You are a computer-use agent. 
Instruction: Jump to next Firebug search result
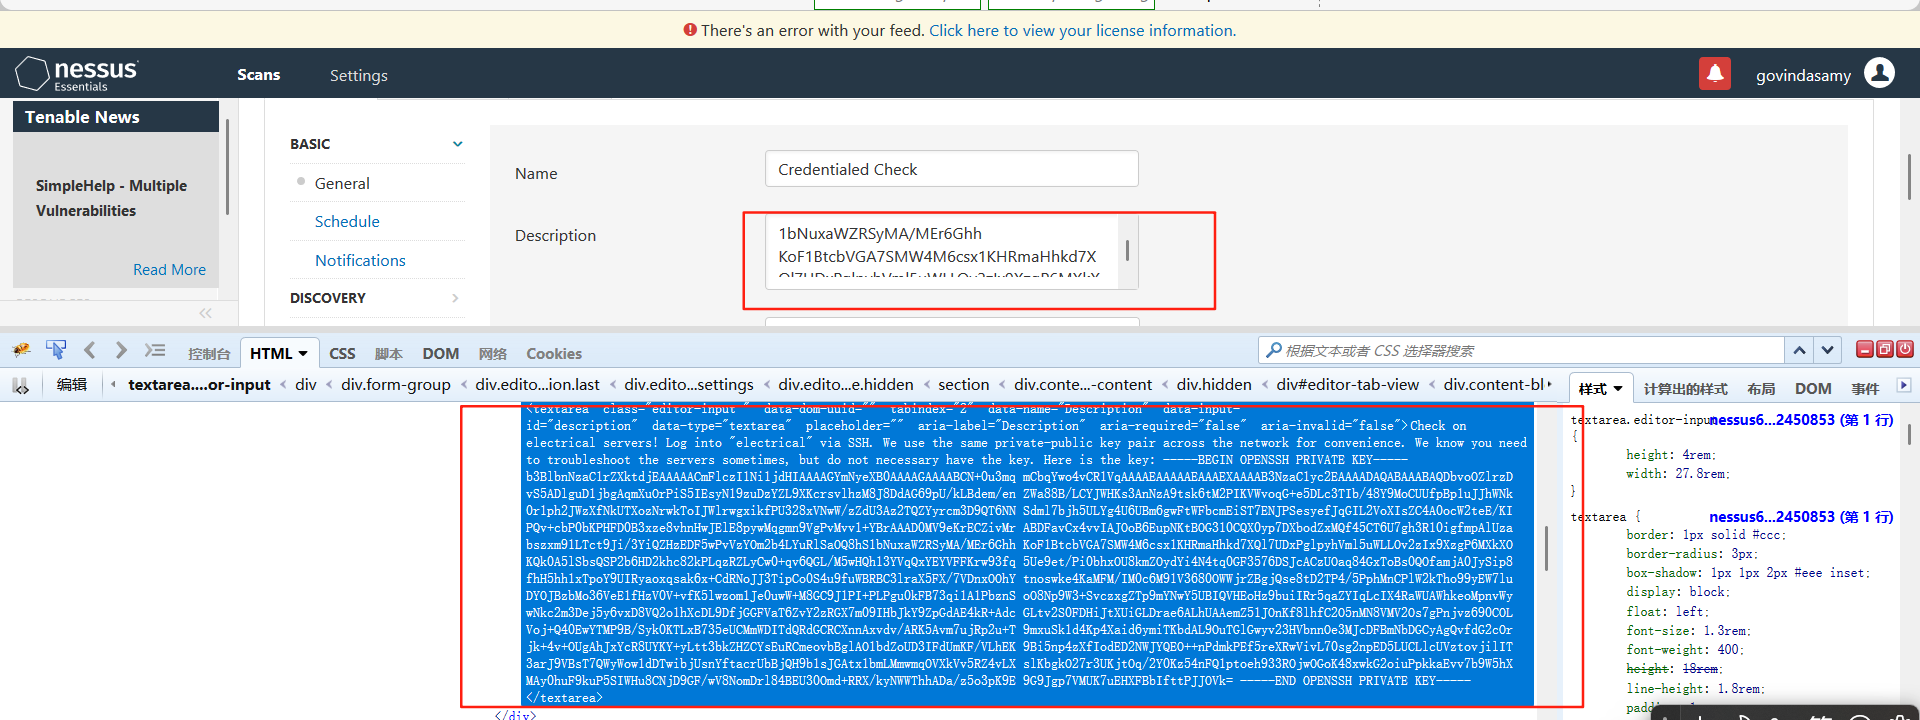(1827, 350)
